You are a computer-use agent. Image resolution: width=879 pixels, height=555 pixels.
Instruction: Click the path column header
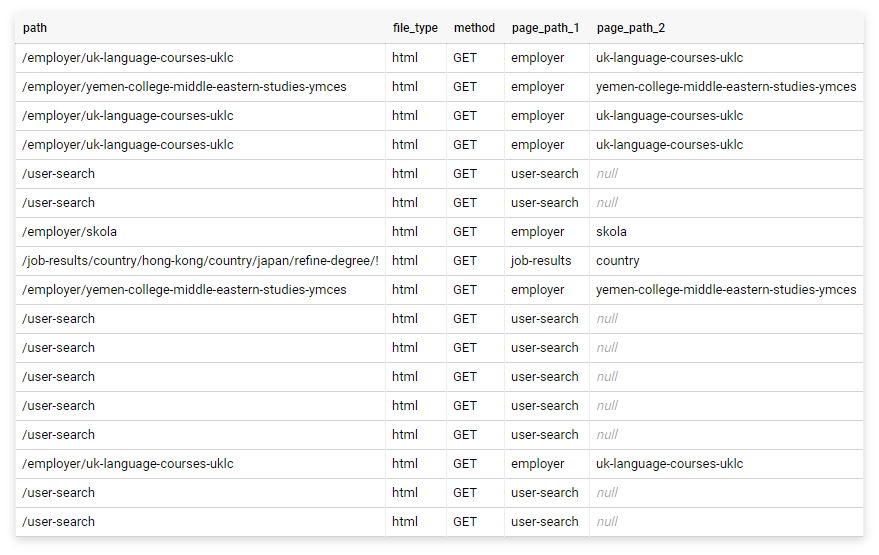[35, 28]
